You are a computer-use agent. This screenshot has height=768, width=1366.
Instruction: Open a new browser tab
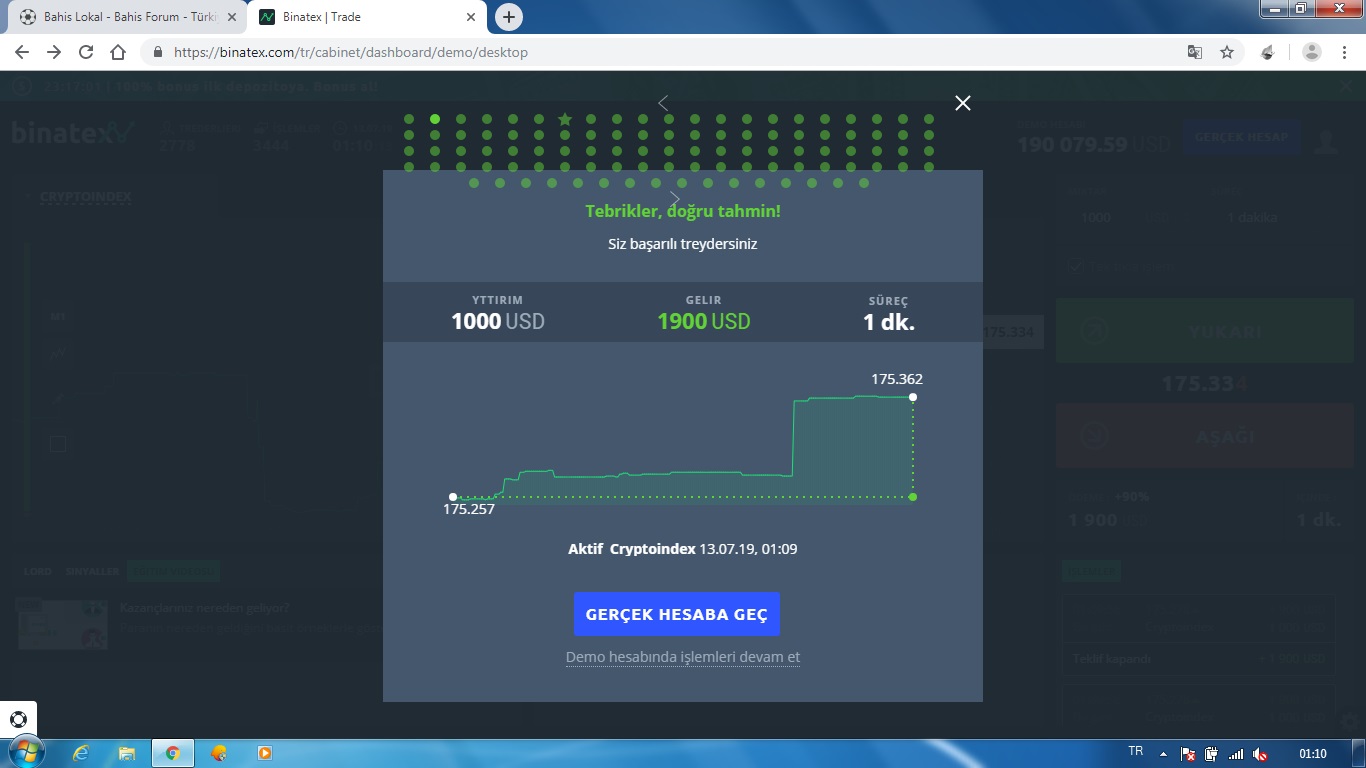click(509, 17)
